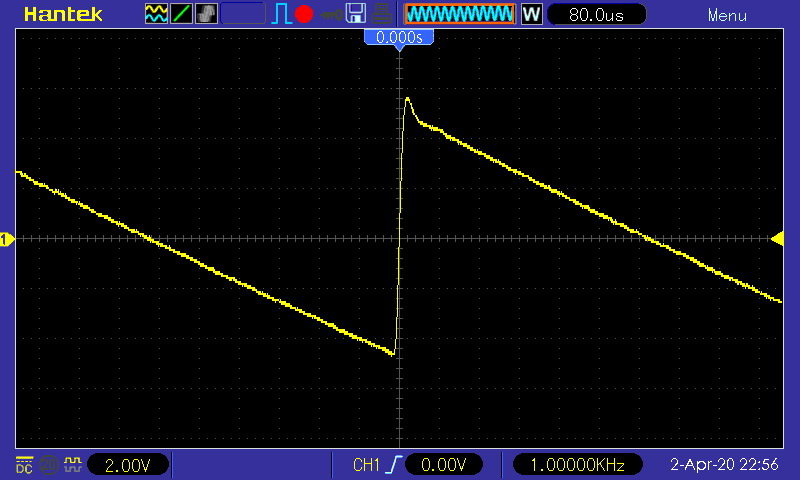This screenshot has height=480, width=800.
Task: Click the 1.00000KHz frequency readout
Action: point(577,465)
